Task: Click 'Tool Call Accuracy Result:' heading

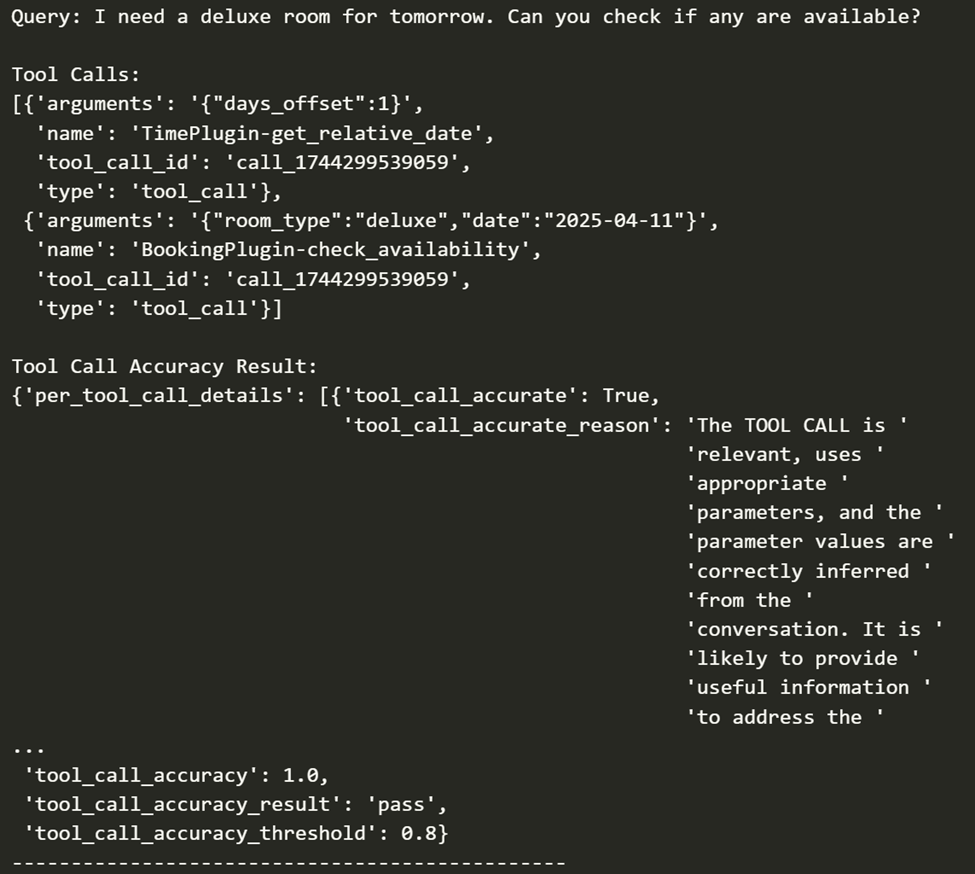Action: coord(165,367)
